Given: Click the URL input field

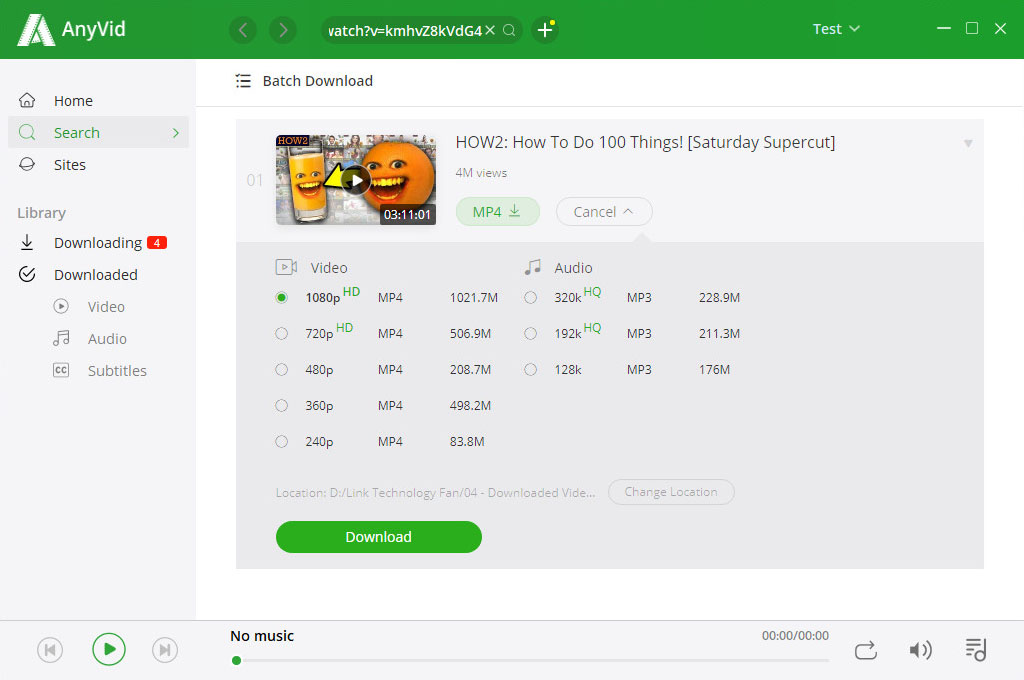Looking at the screenshot, I should click(x=405, y=30).
